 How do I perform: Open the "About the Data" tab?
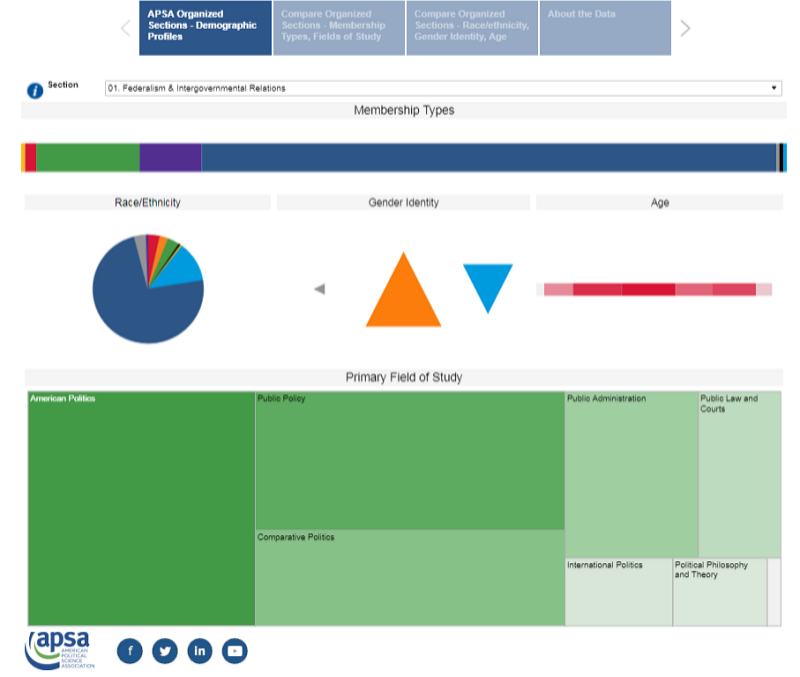tap(605, 28)
